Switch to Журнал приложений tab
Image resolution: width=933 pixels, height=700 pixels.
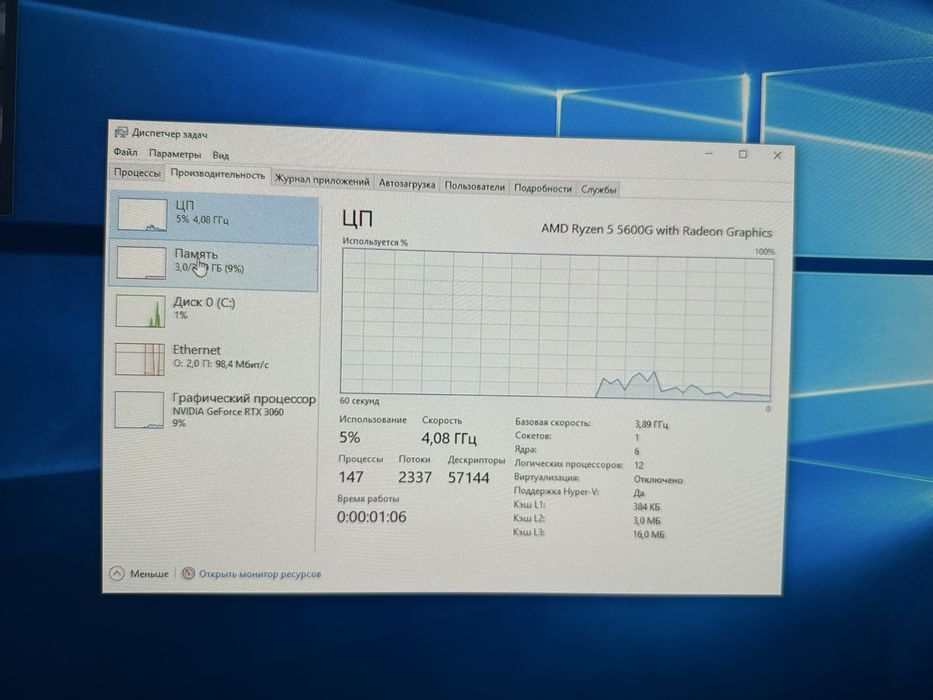click(x=322, y=180)
